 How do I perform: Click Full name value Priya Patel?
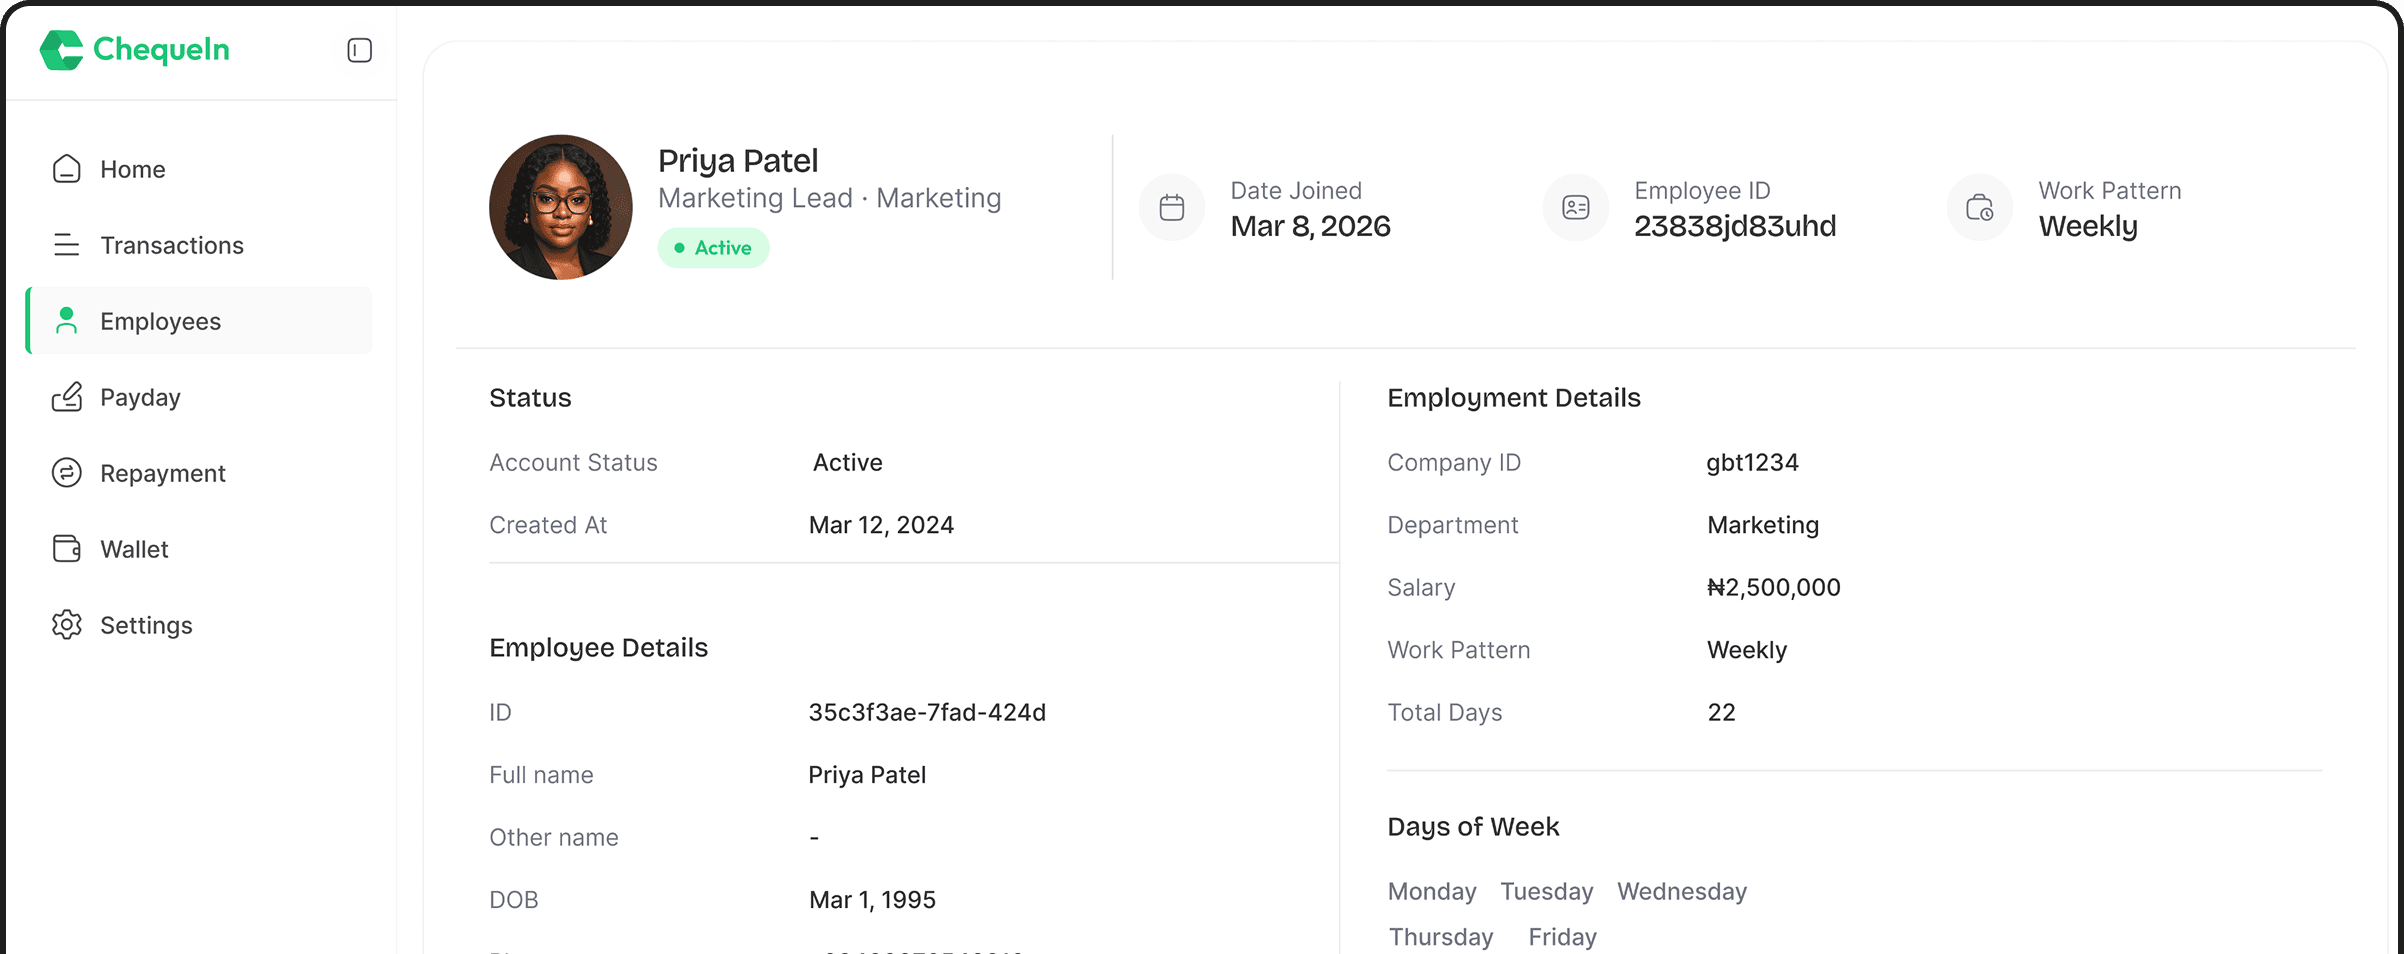point(867,775)
